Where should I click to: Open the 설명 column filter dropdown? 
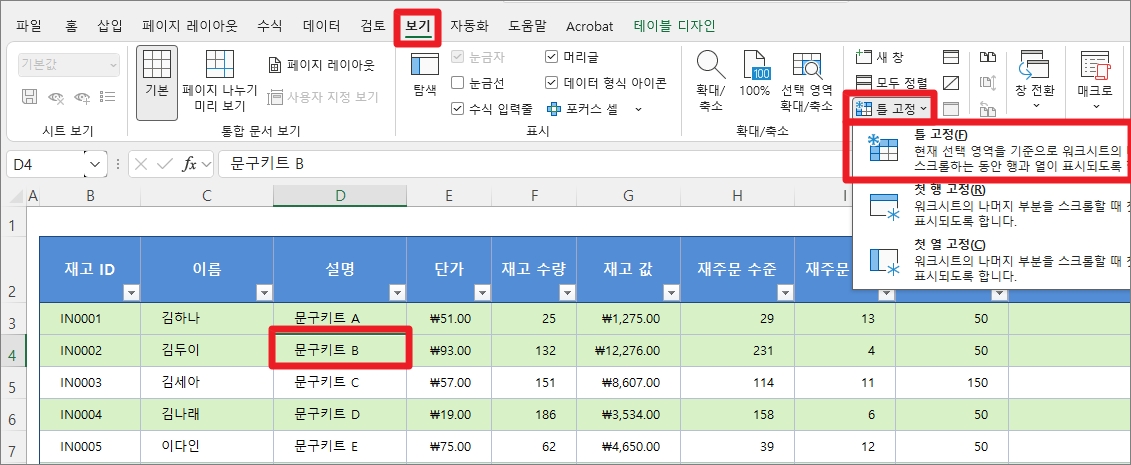[396, 293]
